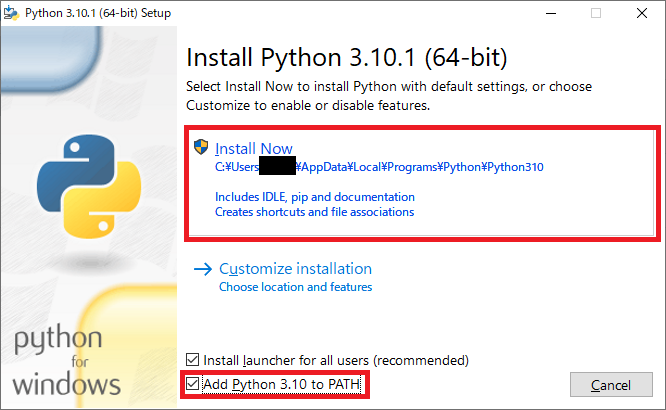Click the Python setup icon in title bar

11,13
